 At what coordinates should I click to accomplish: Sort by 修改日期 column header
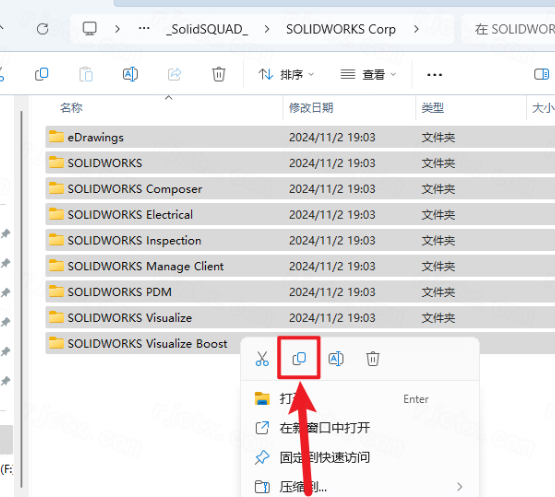(311, 108)
